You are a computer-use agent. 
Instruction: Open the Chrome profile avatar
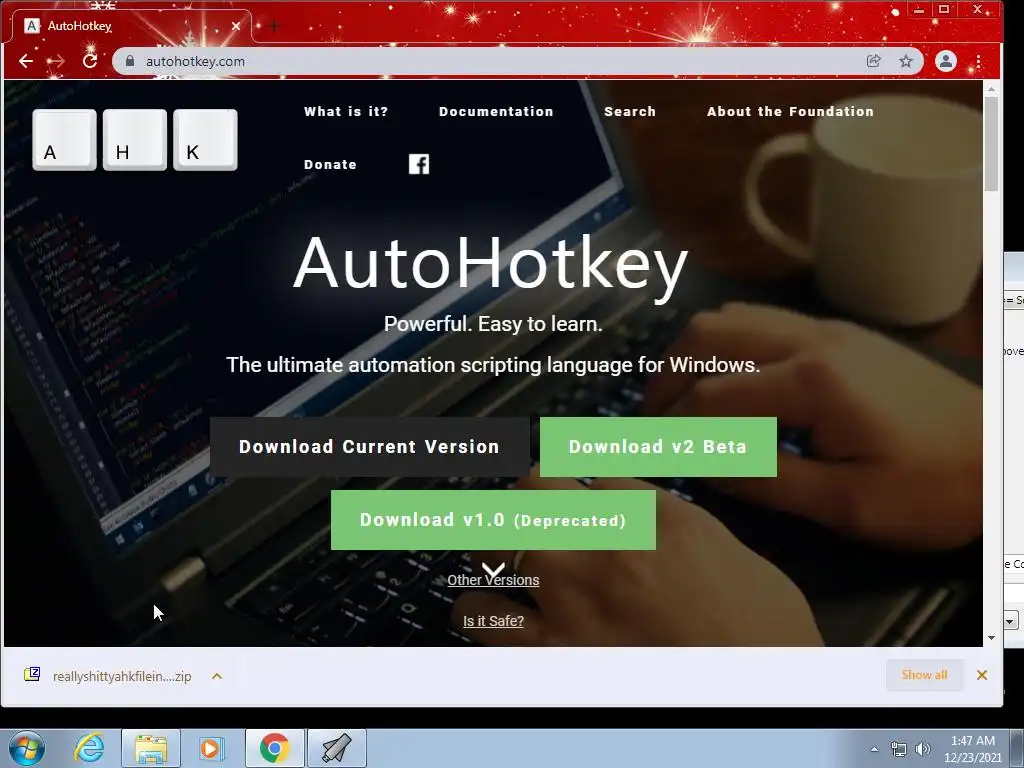(946, 61)
